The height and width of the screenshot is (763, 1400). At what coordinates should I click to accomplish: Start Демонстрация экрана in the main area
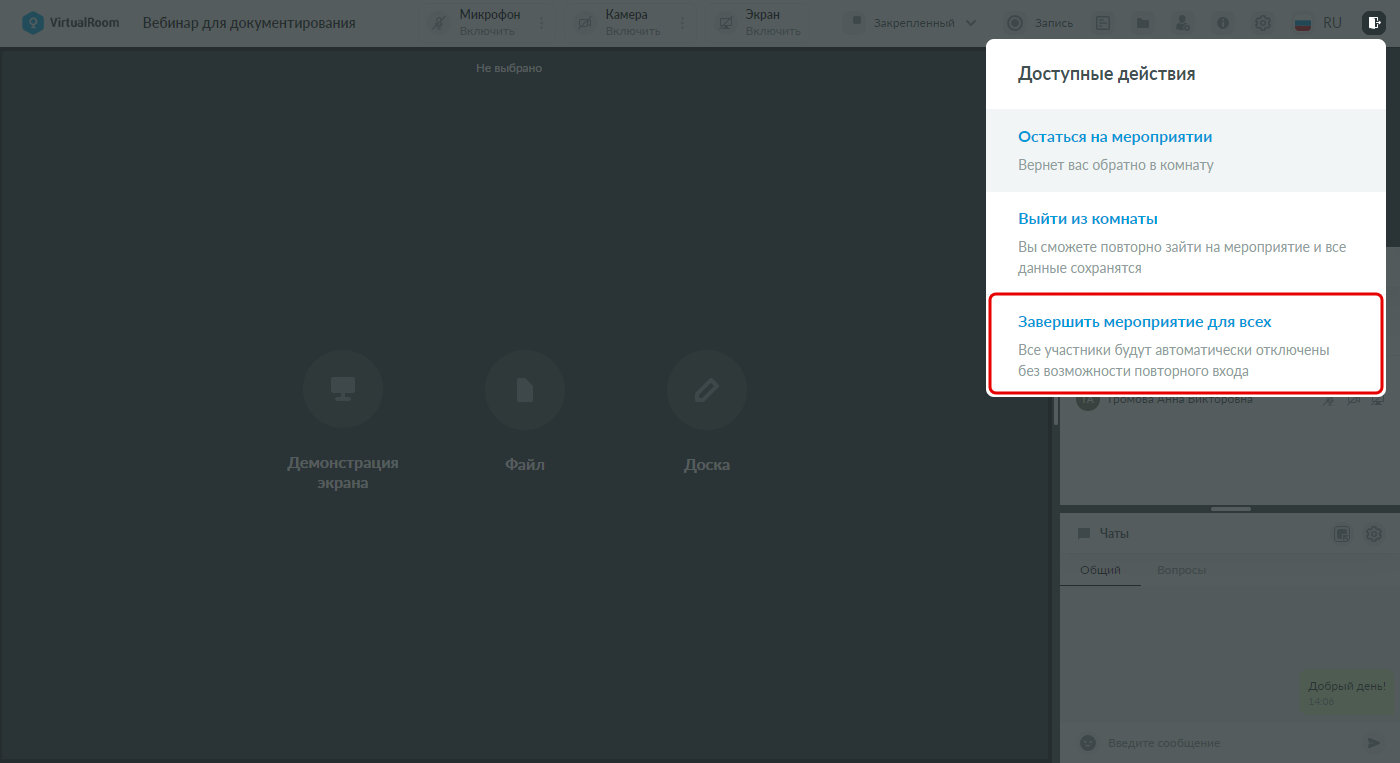pyautogui.click(x=343, y=421)
